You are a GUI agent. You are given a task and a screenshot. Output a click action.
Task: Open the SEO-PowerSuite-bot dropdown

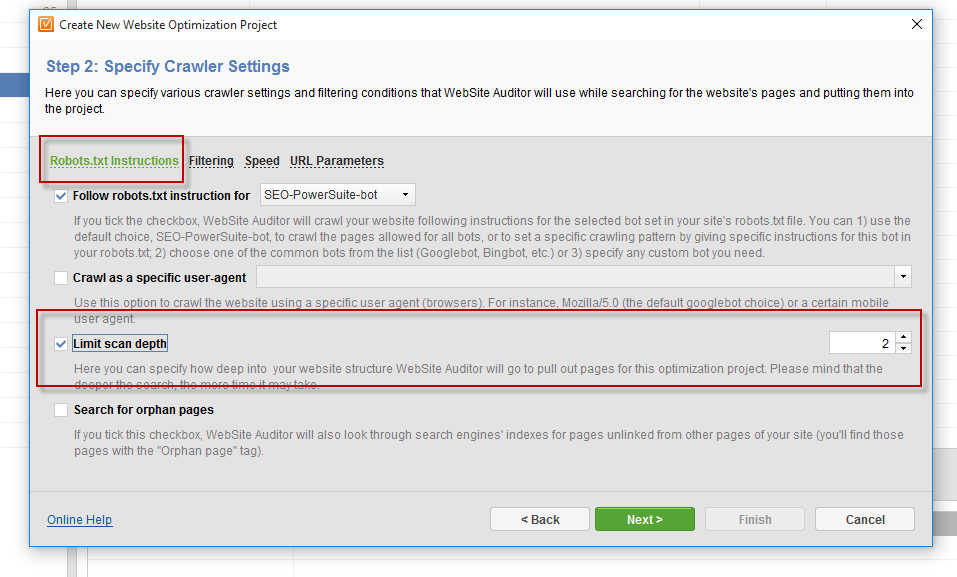338,195
